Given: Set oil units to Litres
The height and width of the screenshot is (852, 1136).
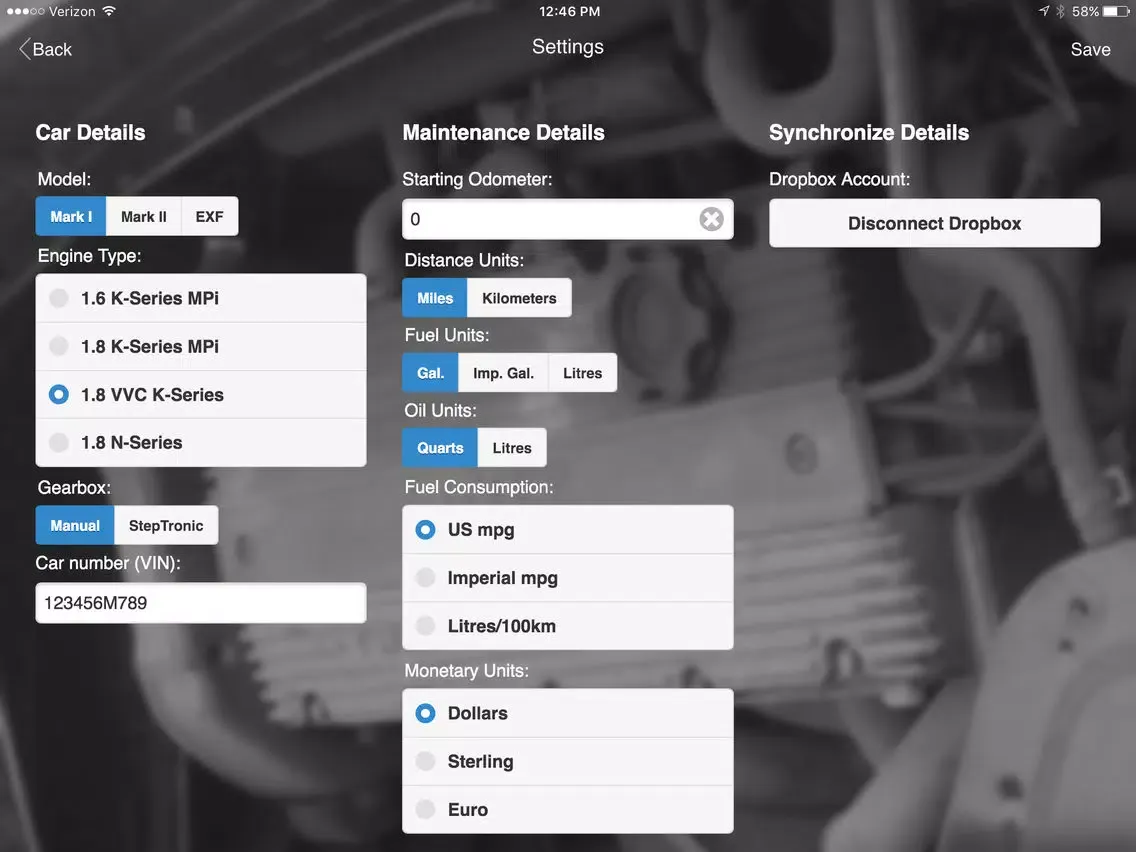Looking at the screenshot, I should [x=511, y=448].
